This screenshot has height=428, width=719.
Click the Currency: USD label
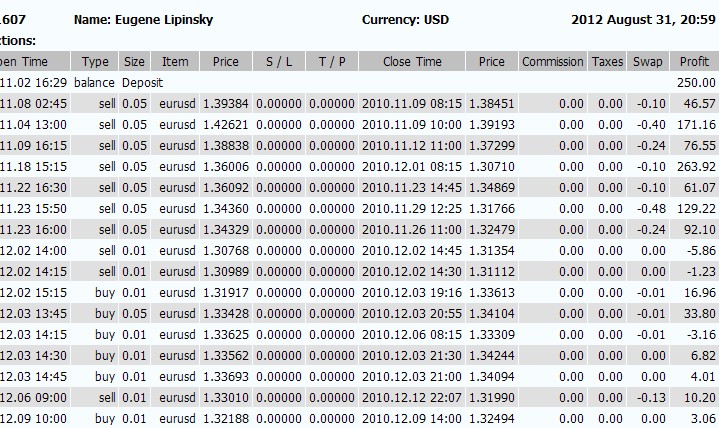click(405, 20)
